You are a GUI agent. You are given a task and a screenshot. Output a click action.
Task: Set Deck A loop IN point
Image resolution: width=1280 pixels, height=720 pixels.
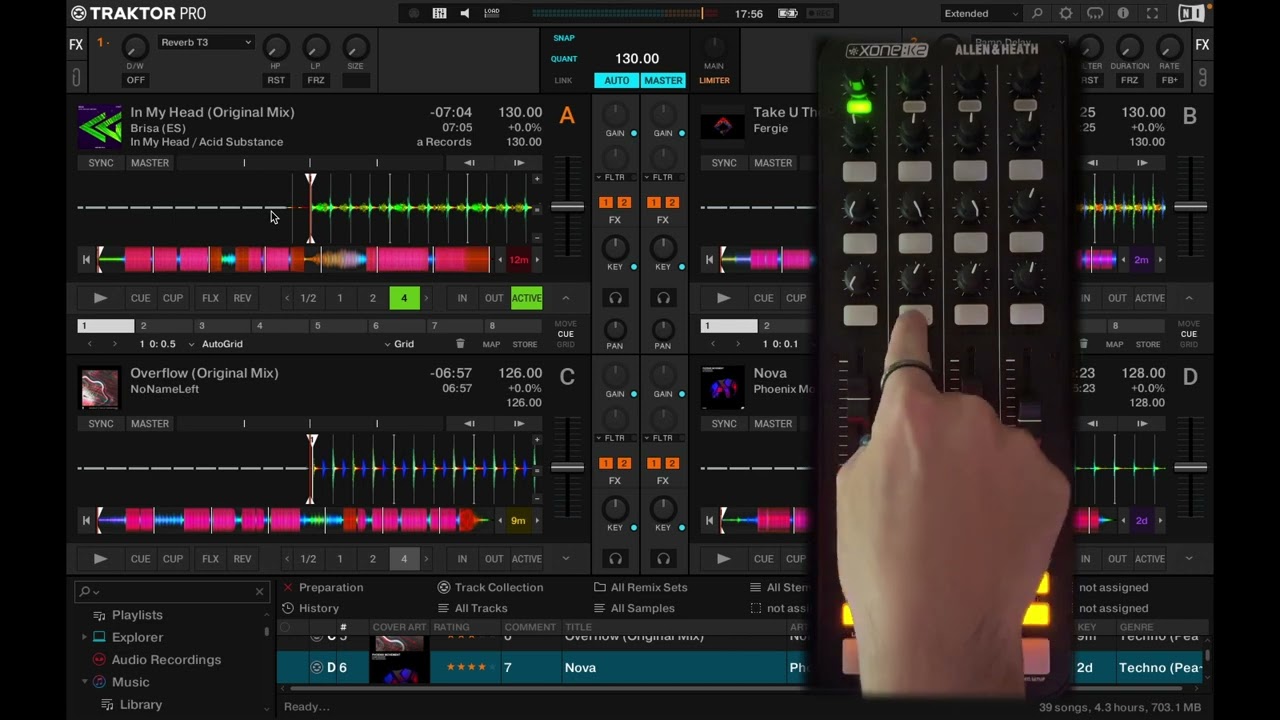(x=462, y=298)
